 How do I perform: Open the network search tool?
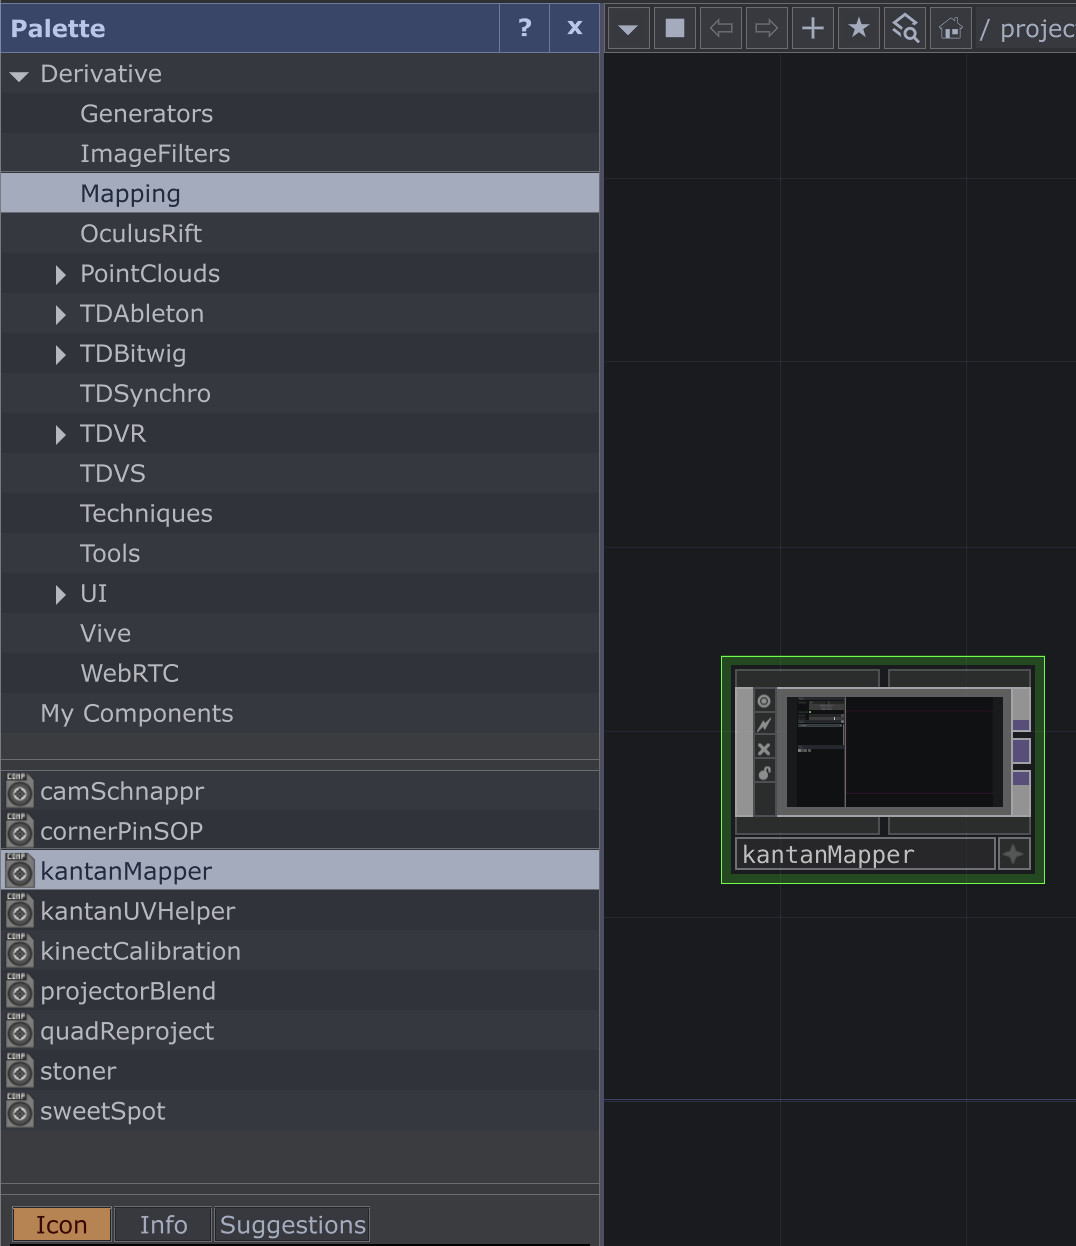click(905, 29)
